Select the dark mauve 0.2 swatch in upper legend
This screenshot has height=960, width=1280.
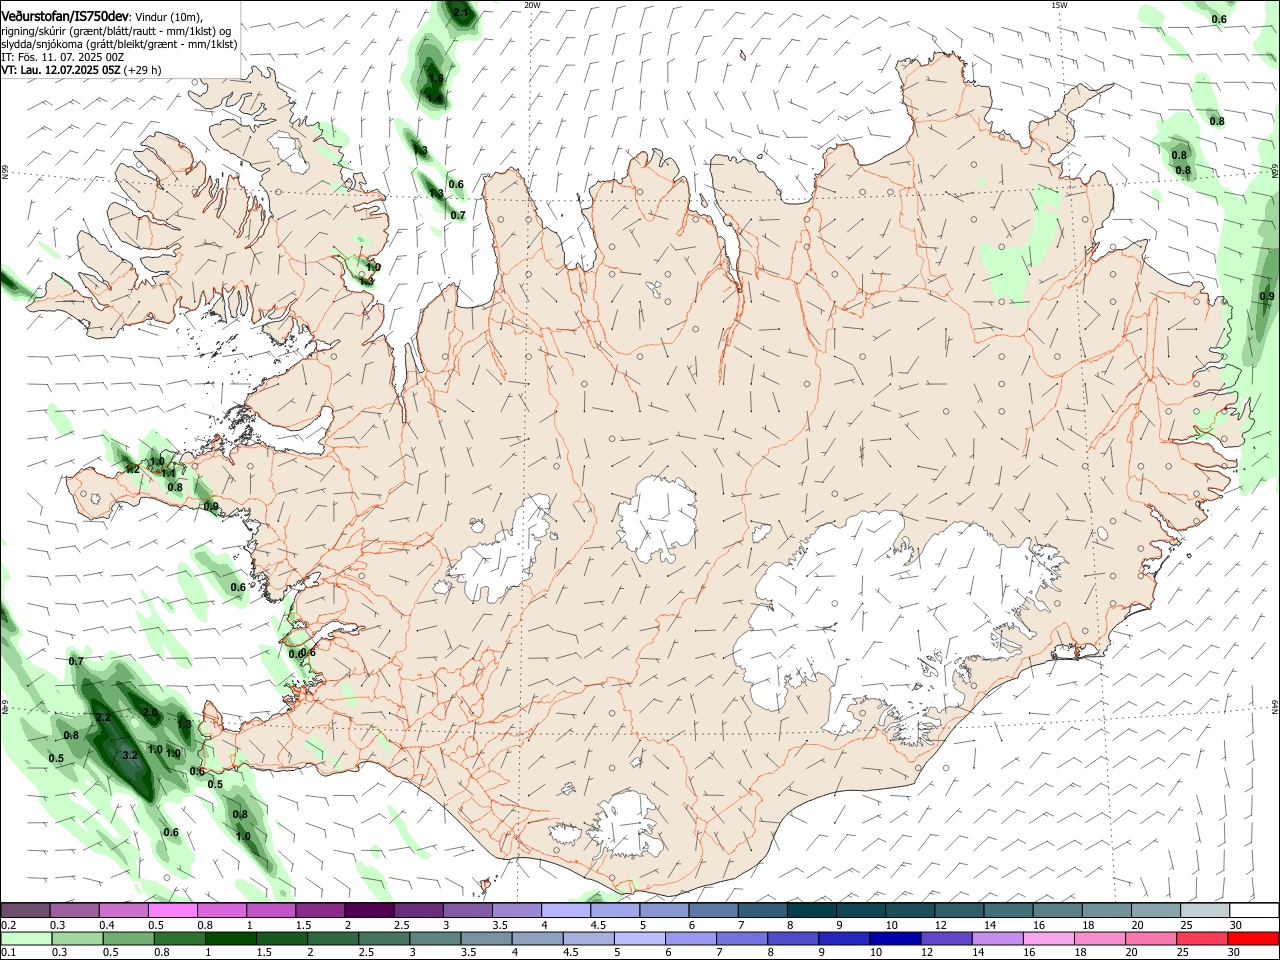click(25, 910)
